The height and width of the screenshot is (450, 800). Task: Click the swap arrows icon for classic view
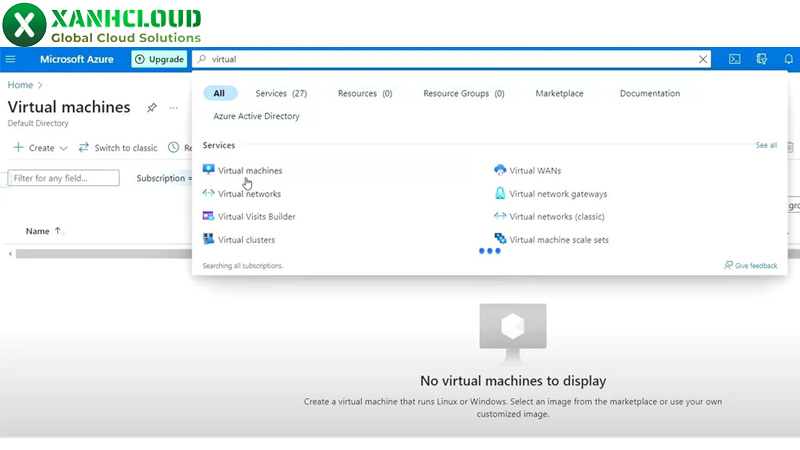(84, 147)
